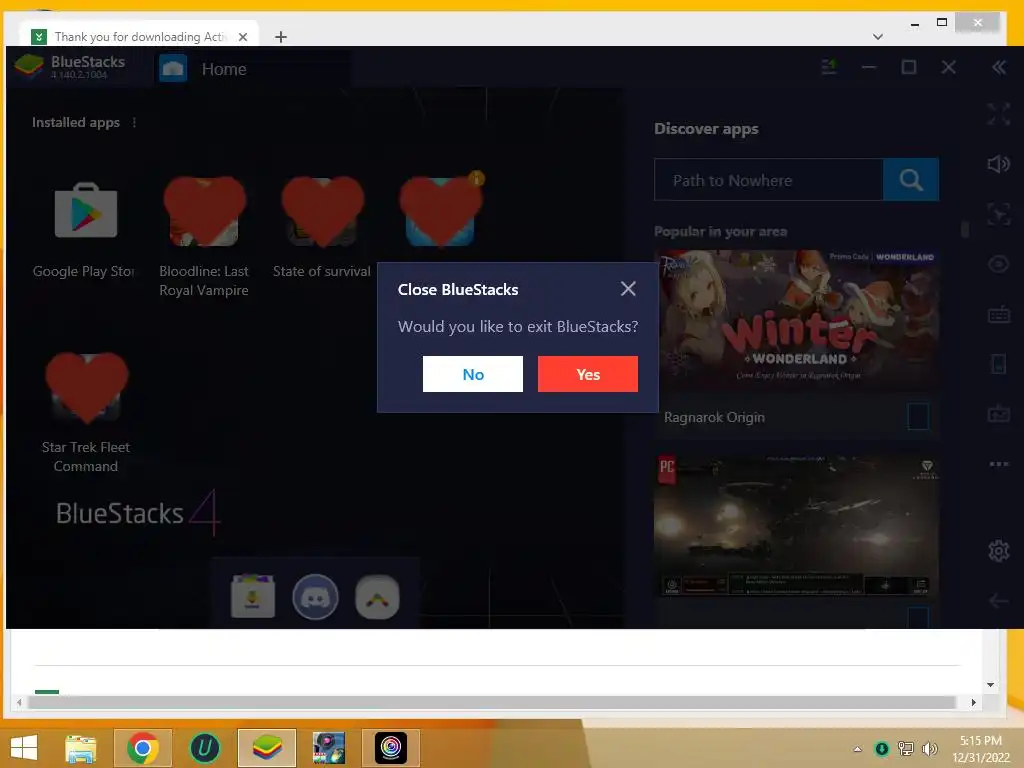
Task: Click the green download tray icon
Action: pyautogui.click(x=882, y=749)
